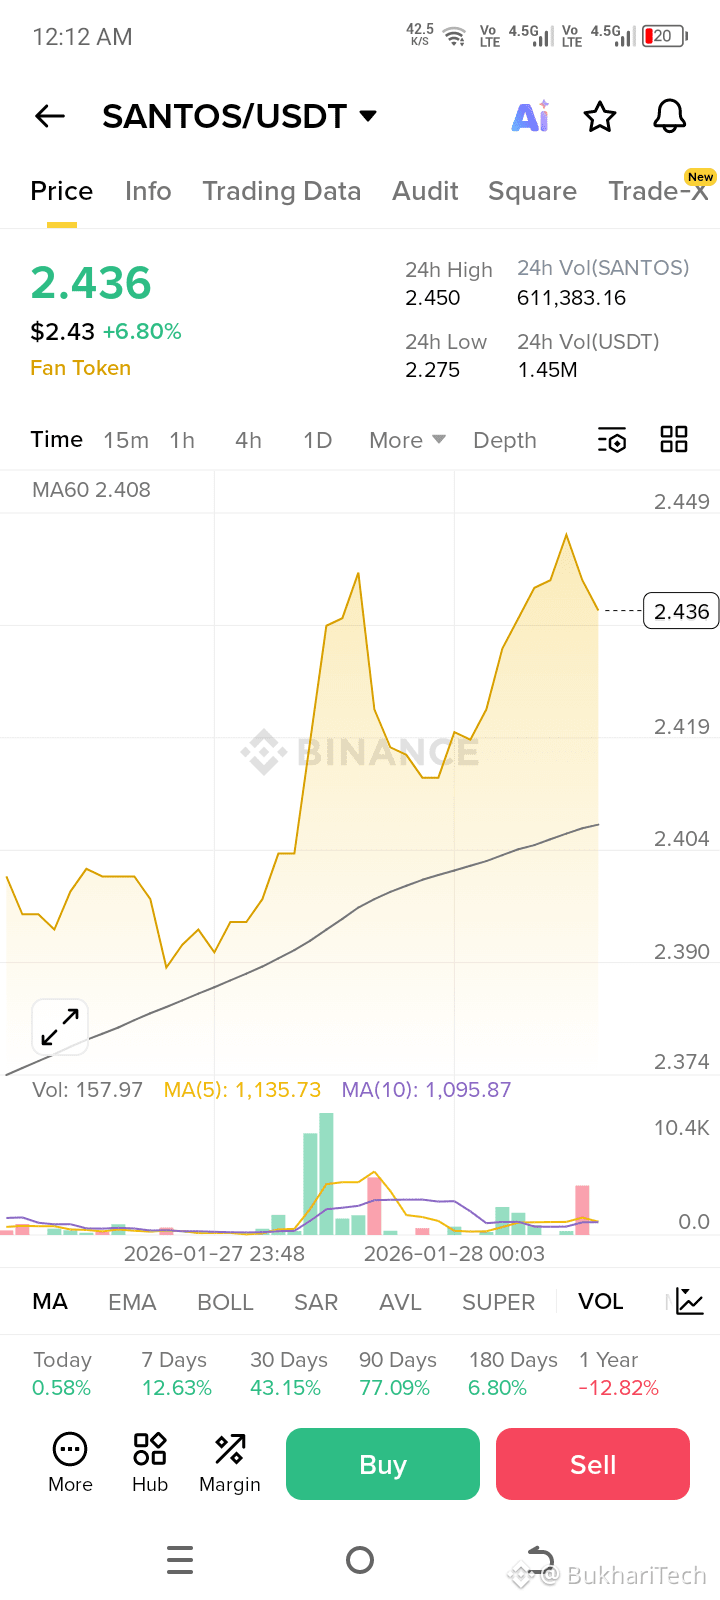
Task: Open the Margin trading screen
Action: click(x=229, y=1462)
